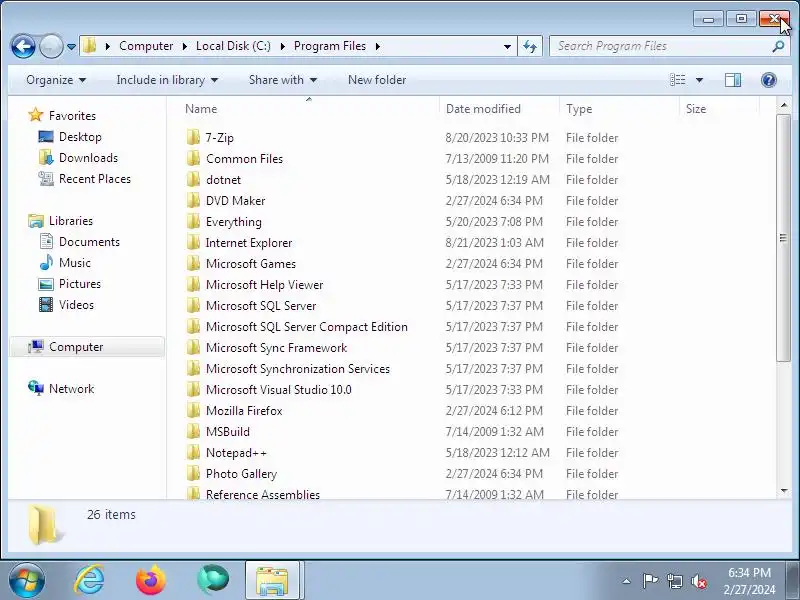The height and width of the screenshot is (600, 800).
Task: Expand the chevron after Computer in path
Action: [x=185, y=46]
